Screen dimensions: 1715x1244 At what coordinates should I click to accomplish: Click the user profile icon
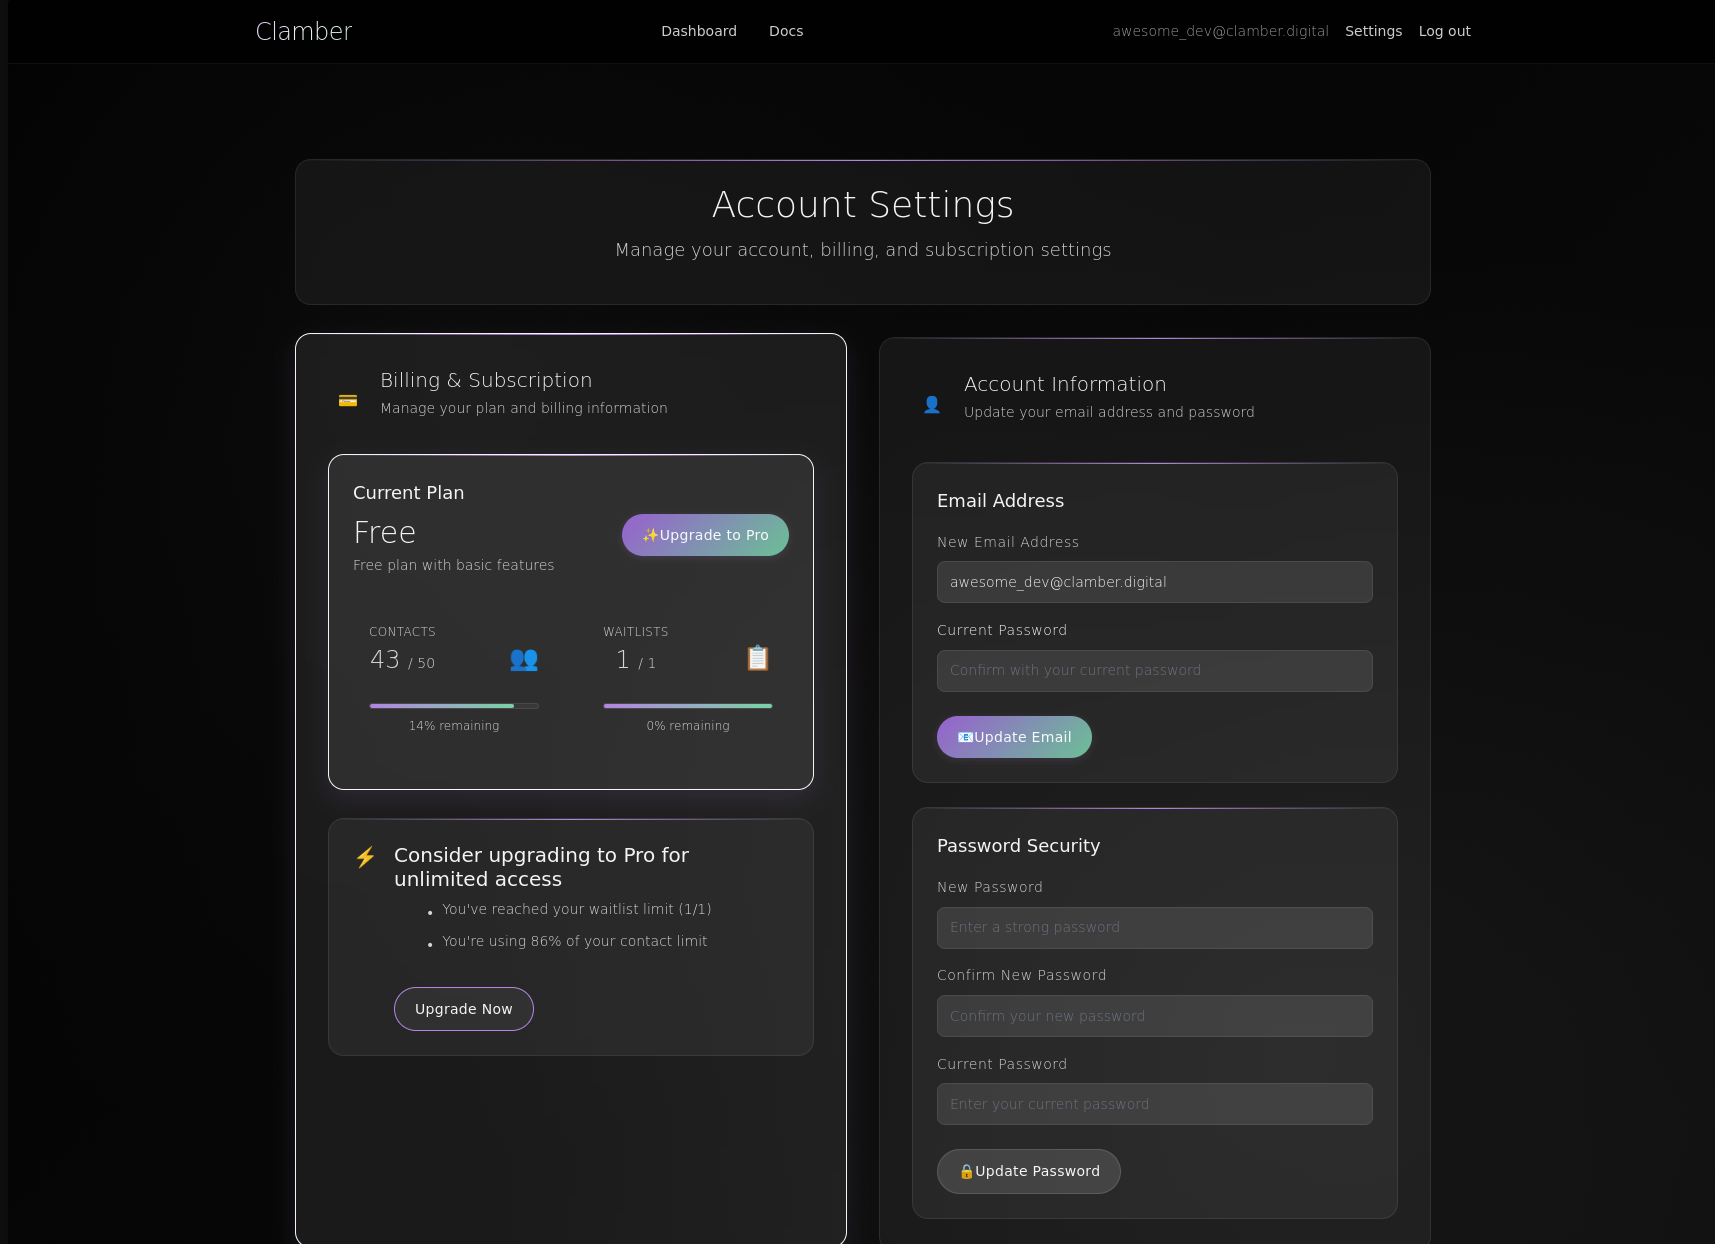932,405
